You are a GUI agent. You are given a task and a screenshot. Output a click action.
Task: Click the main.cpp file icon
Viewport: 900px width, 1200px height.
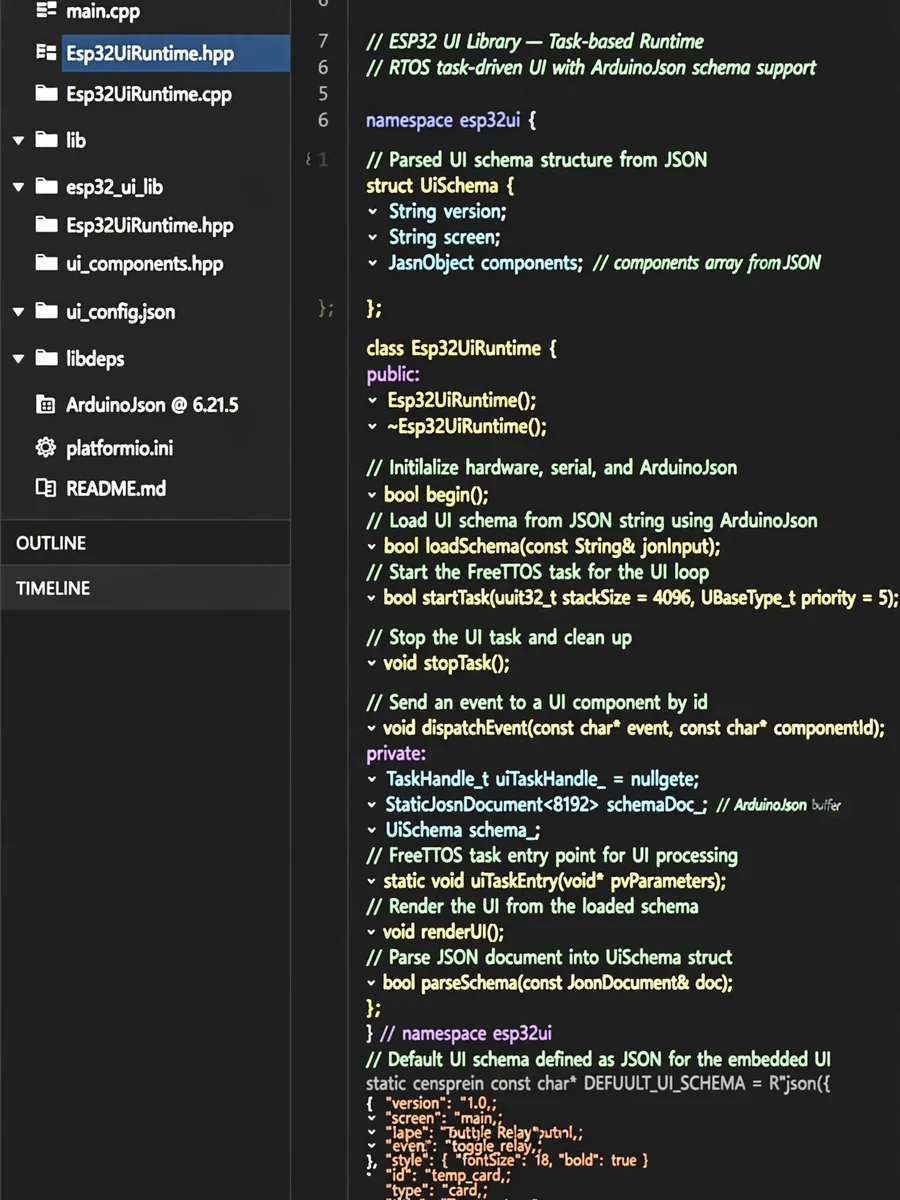click(46, 12)
